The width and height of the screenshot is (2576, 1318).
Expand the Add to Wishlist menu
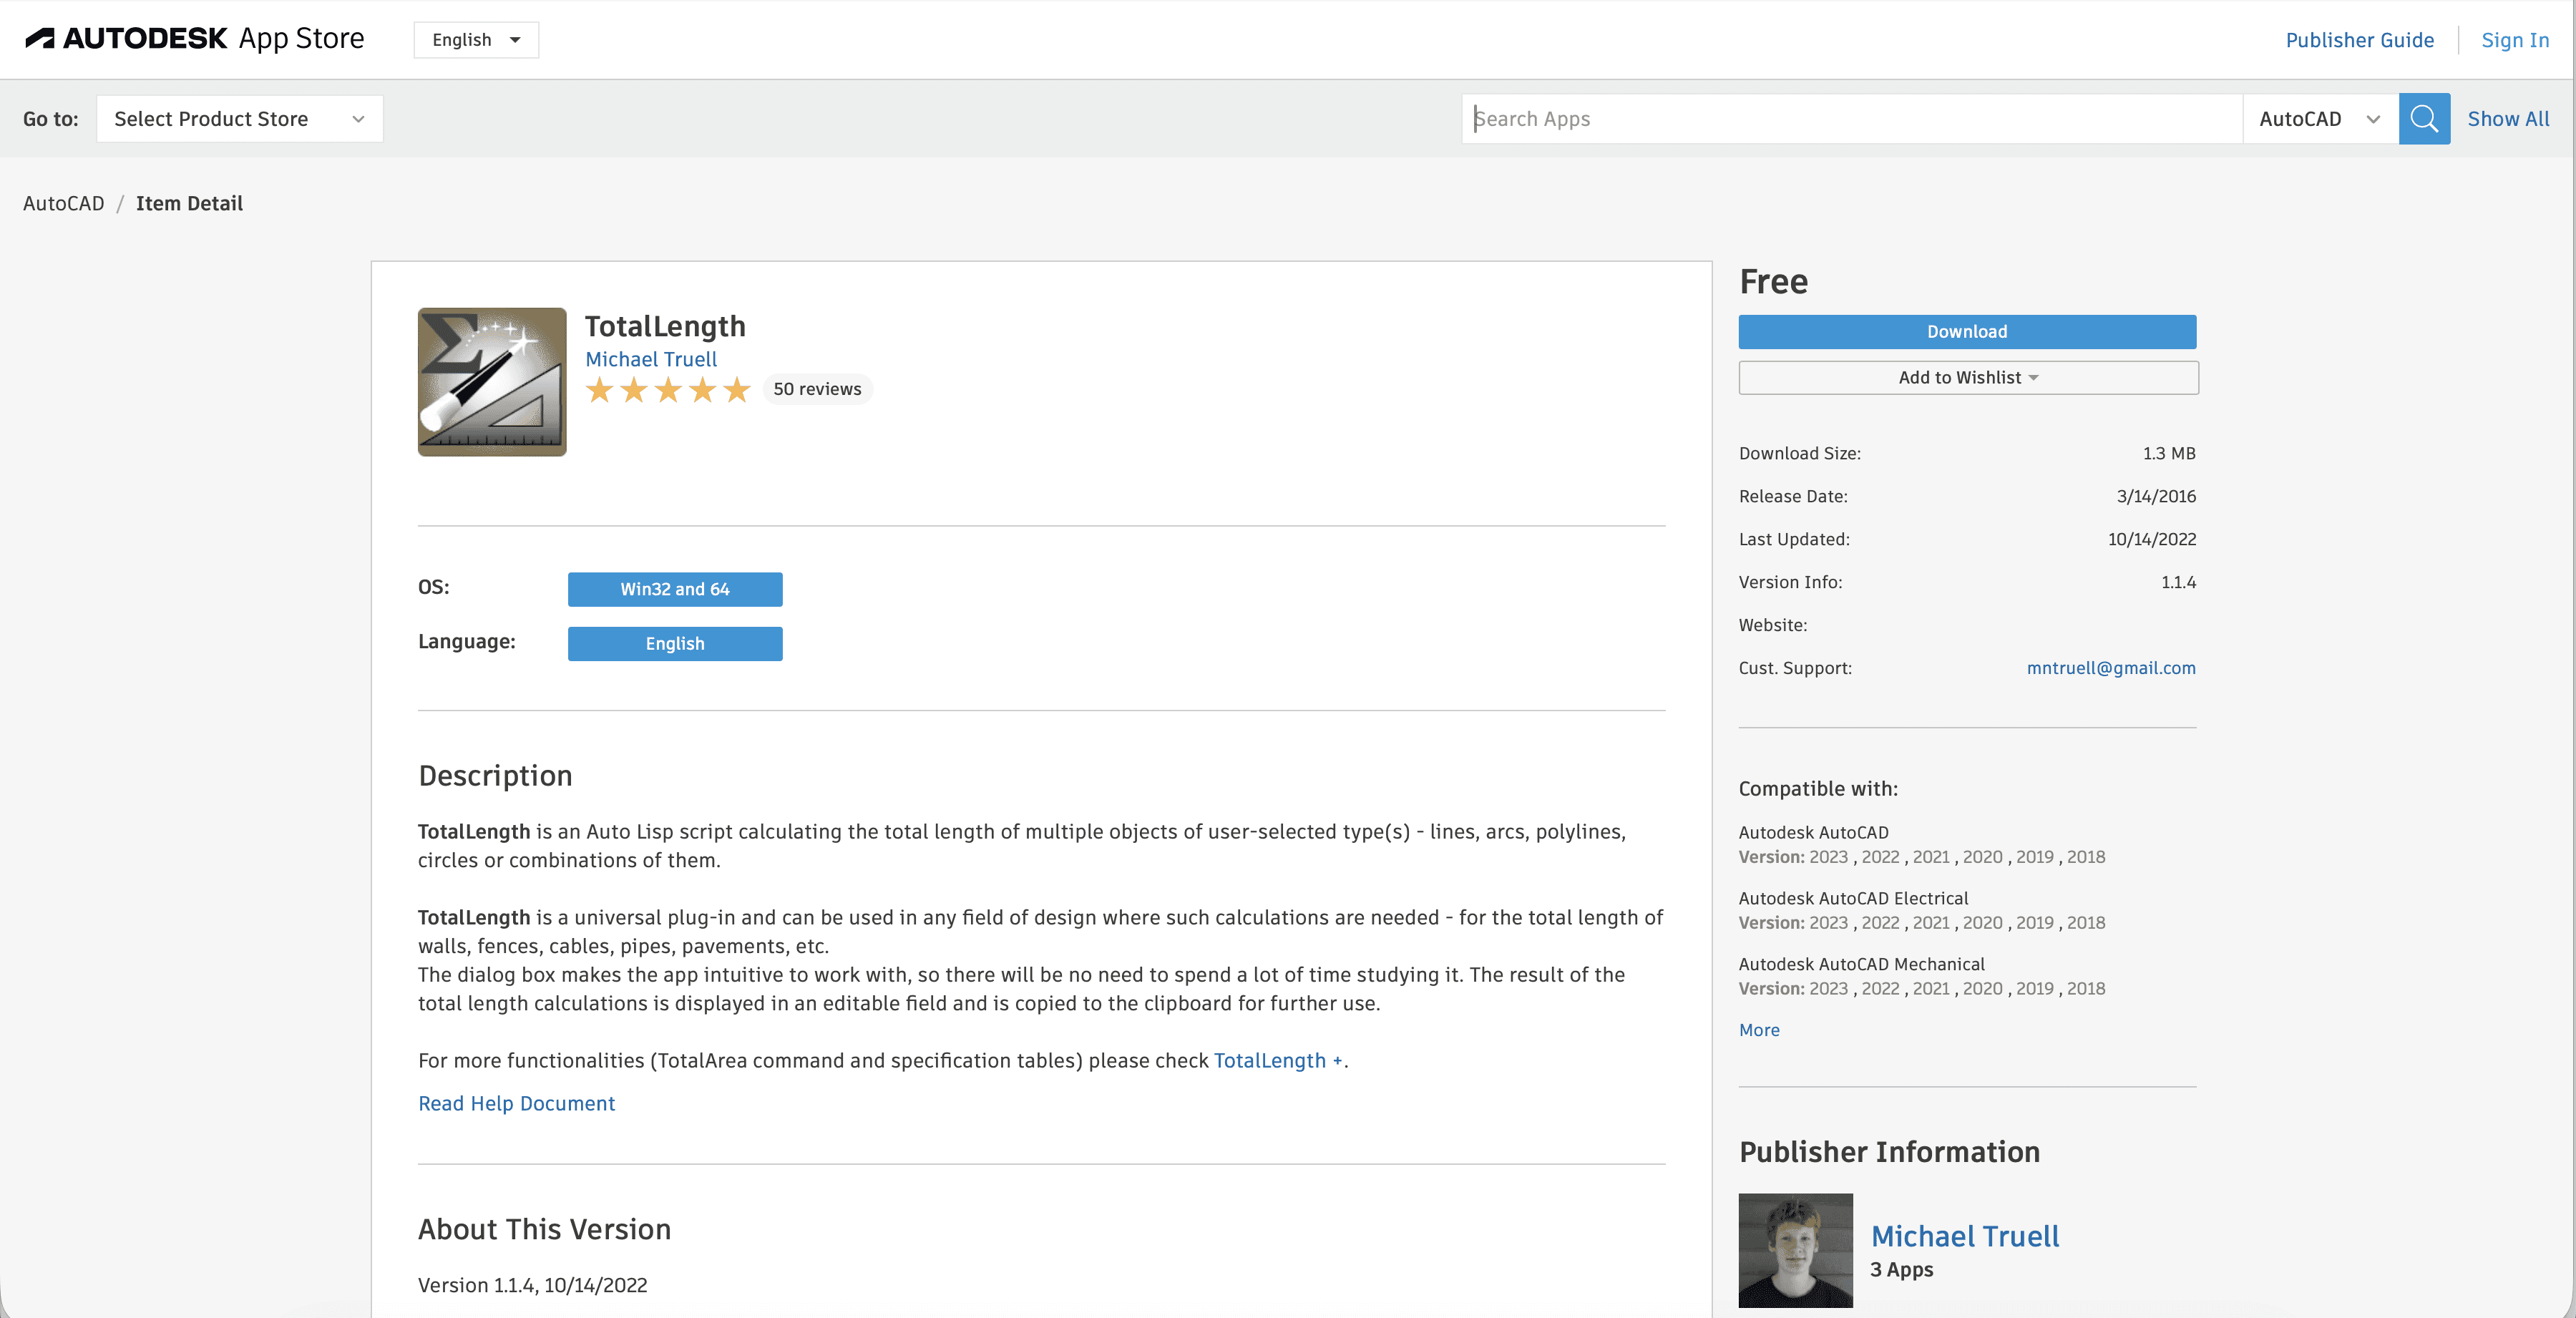click(x=1967, y=378)
